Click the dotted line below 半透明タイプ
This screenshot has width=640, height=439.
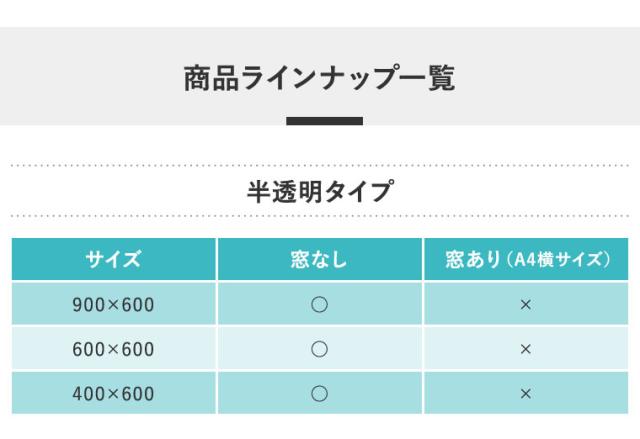pos(319,216)
